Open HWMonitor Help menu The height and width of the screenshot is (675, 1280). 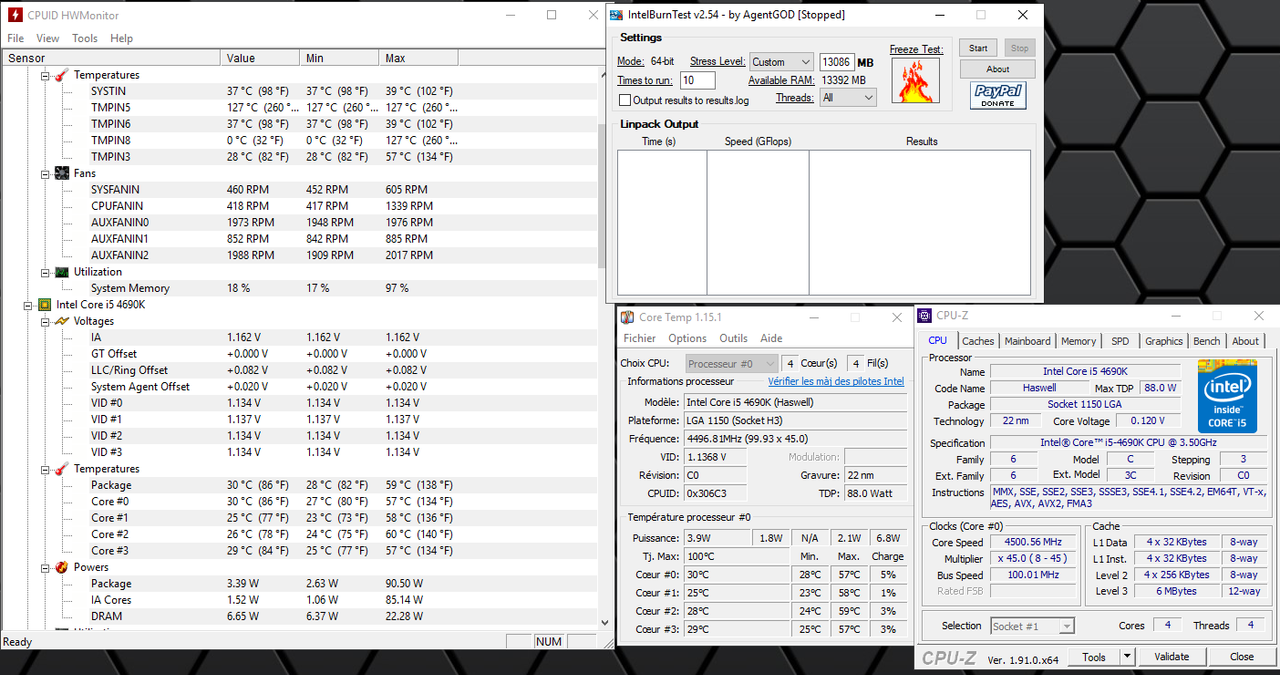pyautogui.click(x=121, y=38)
